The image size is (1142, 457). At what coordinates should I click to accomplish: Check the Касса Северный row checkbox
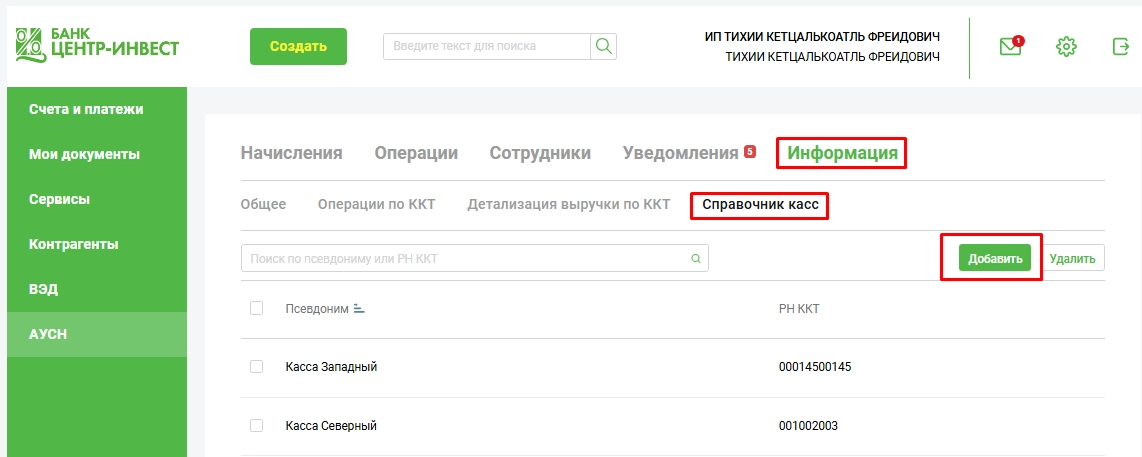(x=256, y=426)
